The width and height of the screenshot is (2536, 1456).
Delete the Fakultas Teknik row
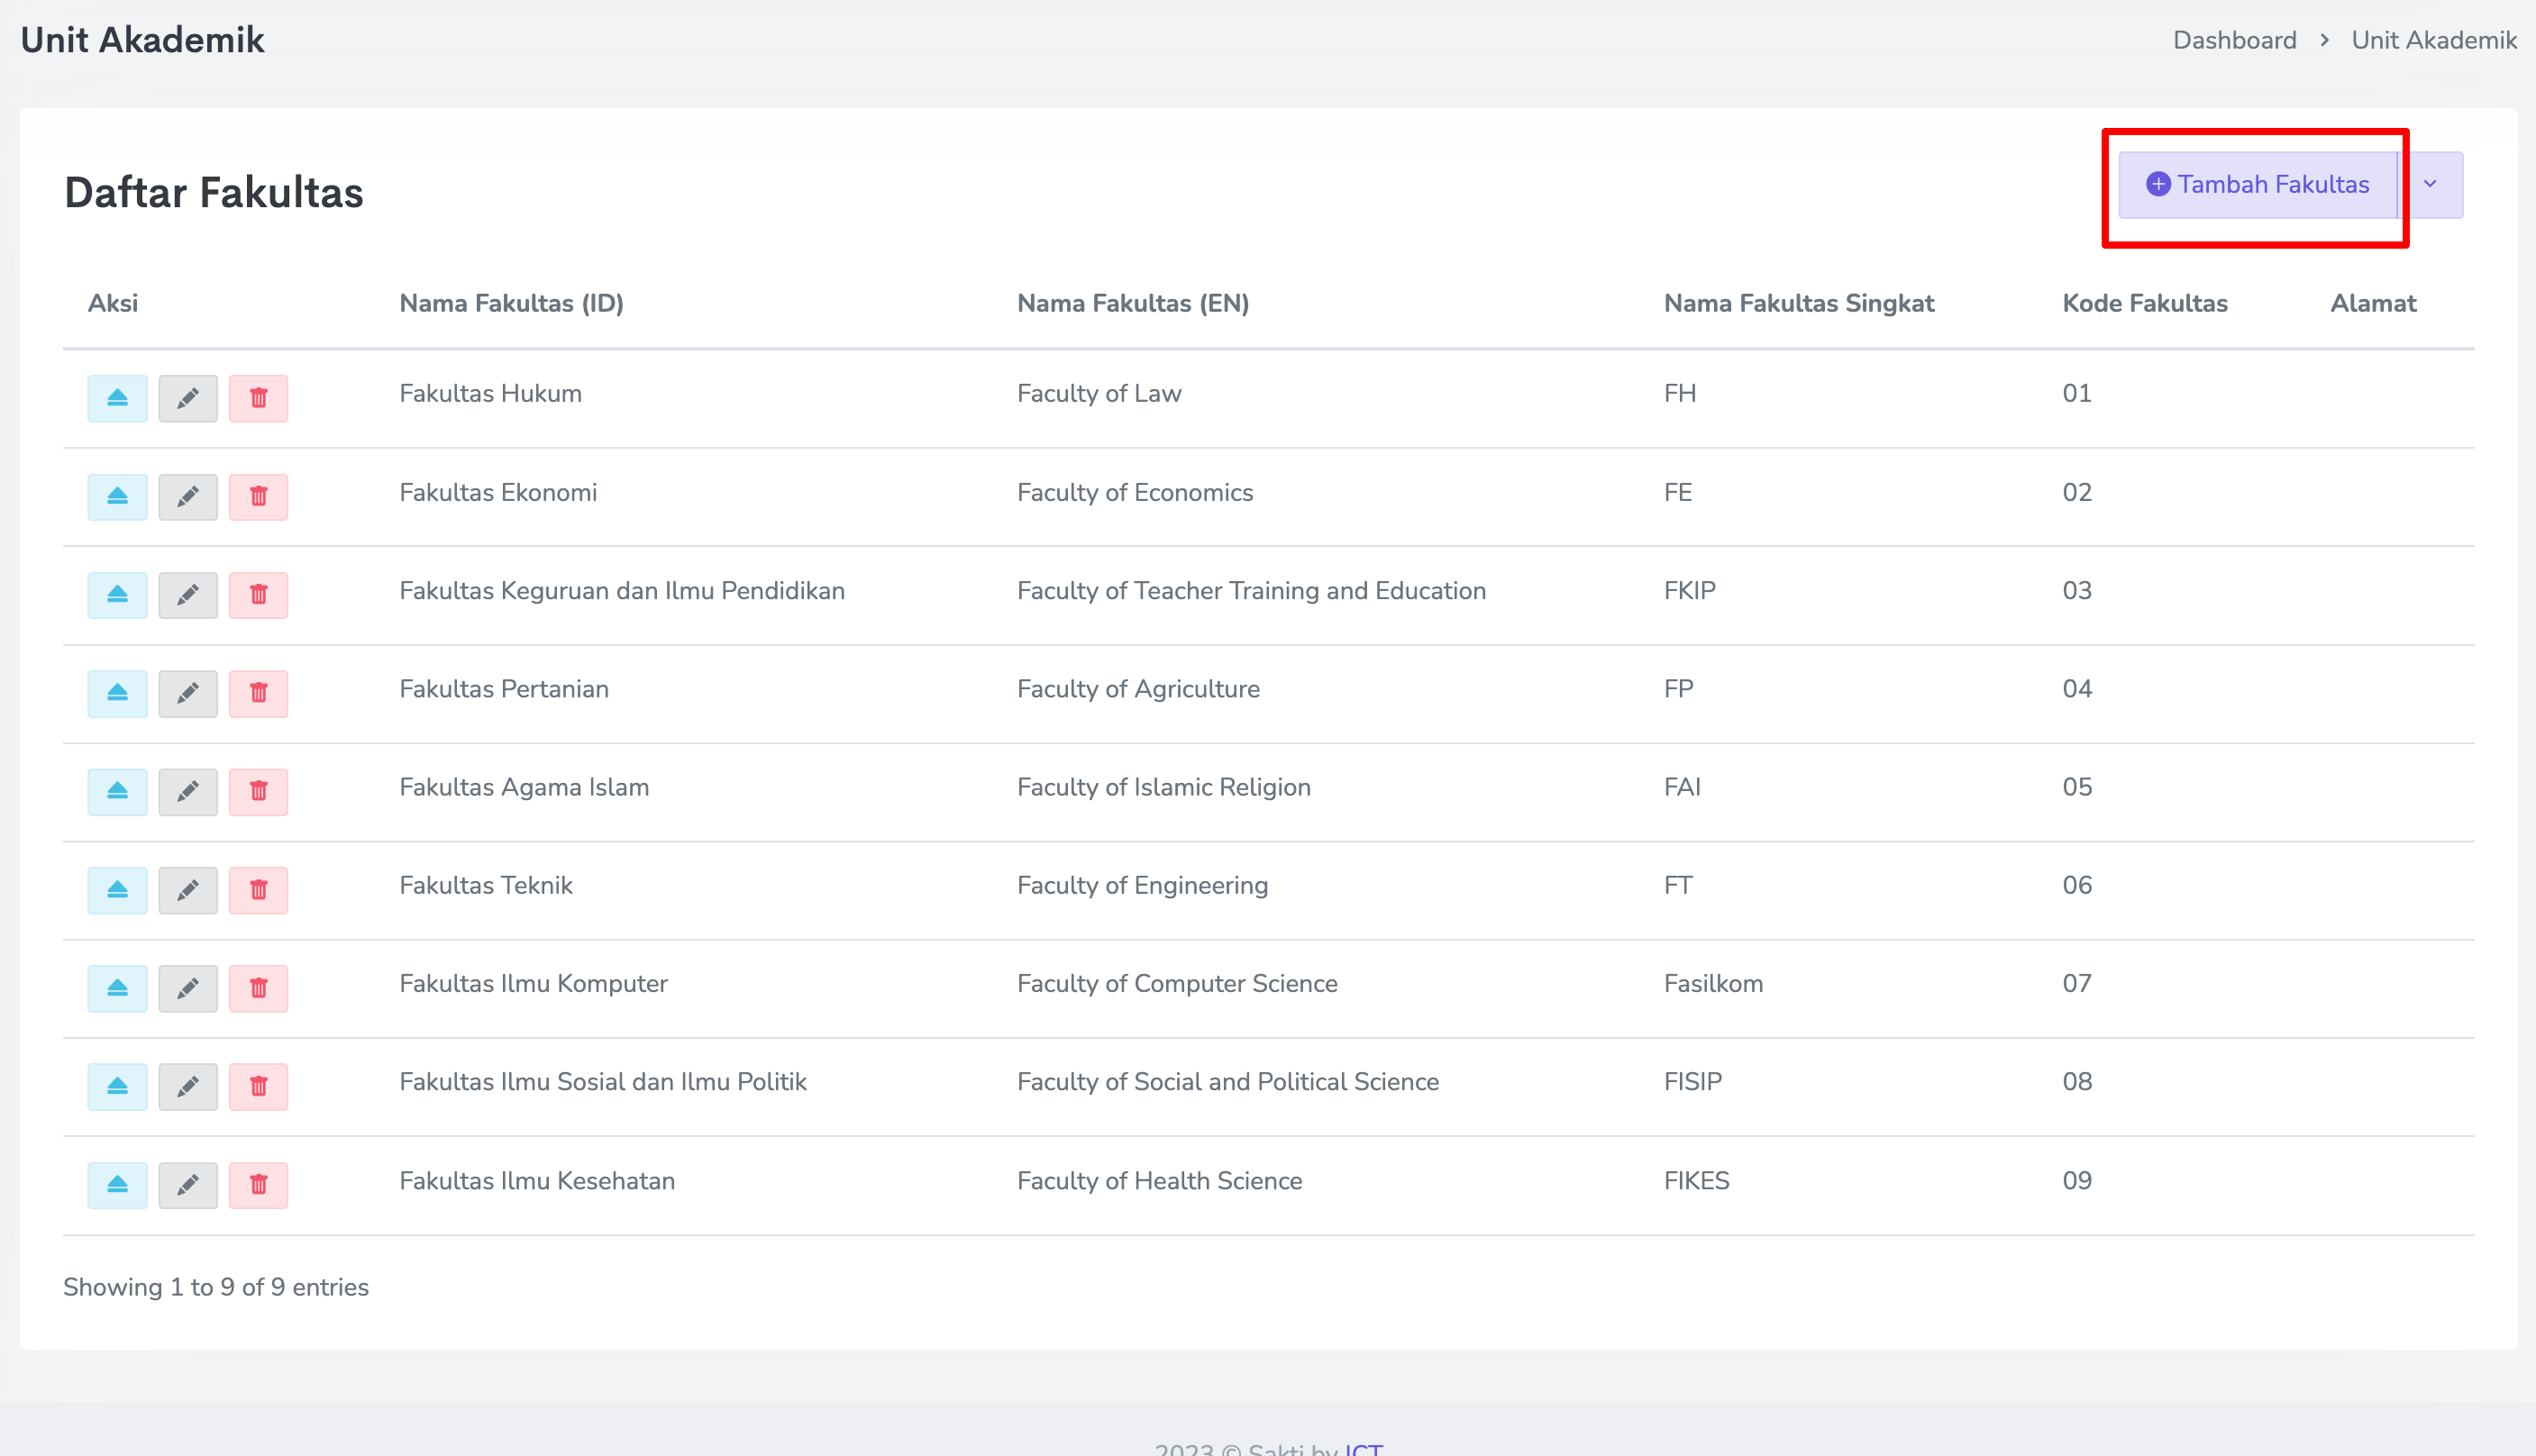(258, 890)
